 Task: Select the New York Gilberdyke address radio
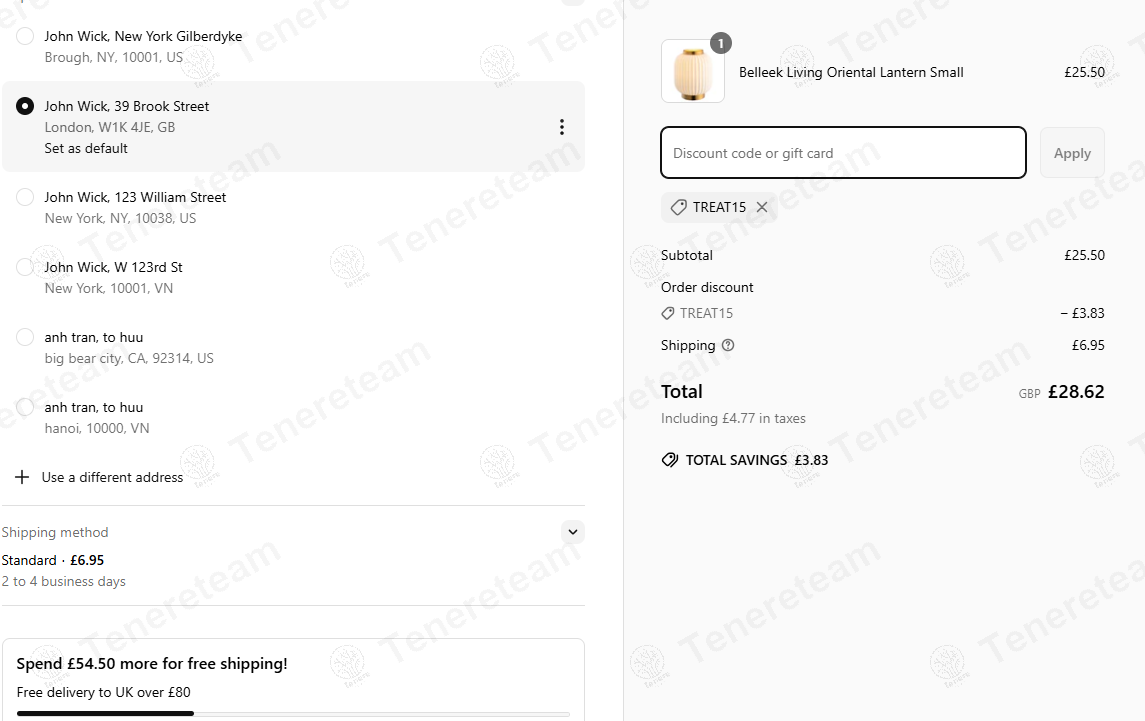(x=25, y=36)
